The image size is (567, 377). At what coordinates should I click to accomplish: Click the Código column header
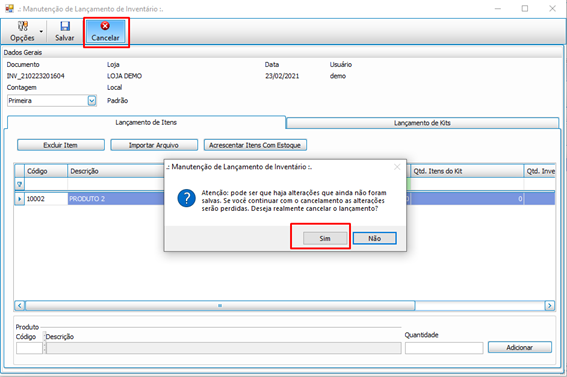[46, 171]
